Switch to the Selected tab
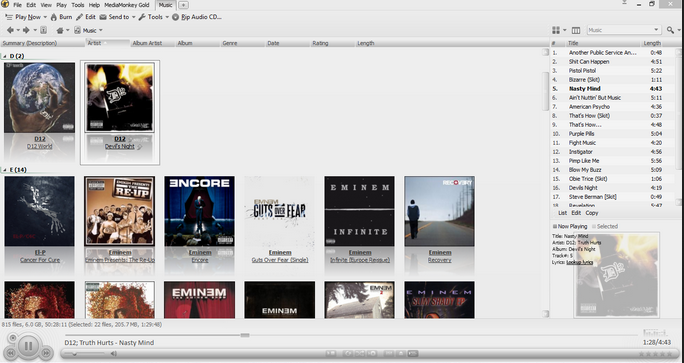684x363 pixels. point(605,226)
